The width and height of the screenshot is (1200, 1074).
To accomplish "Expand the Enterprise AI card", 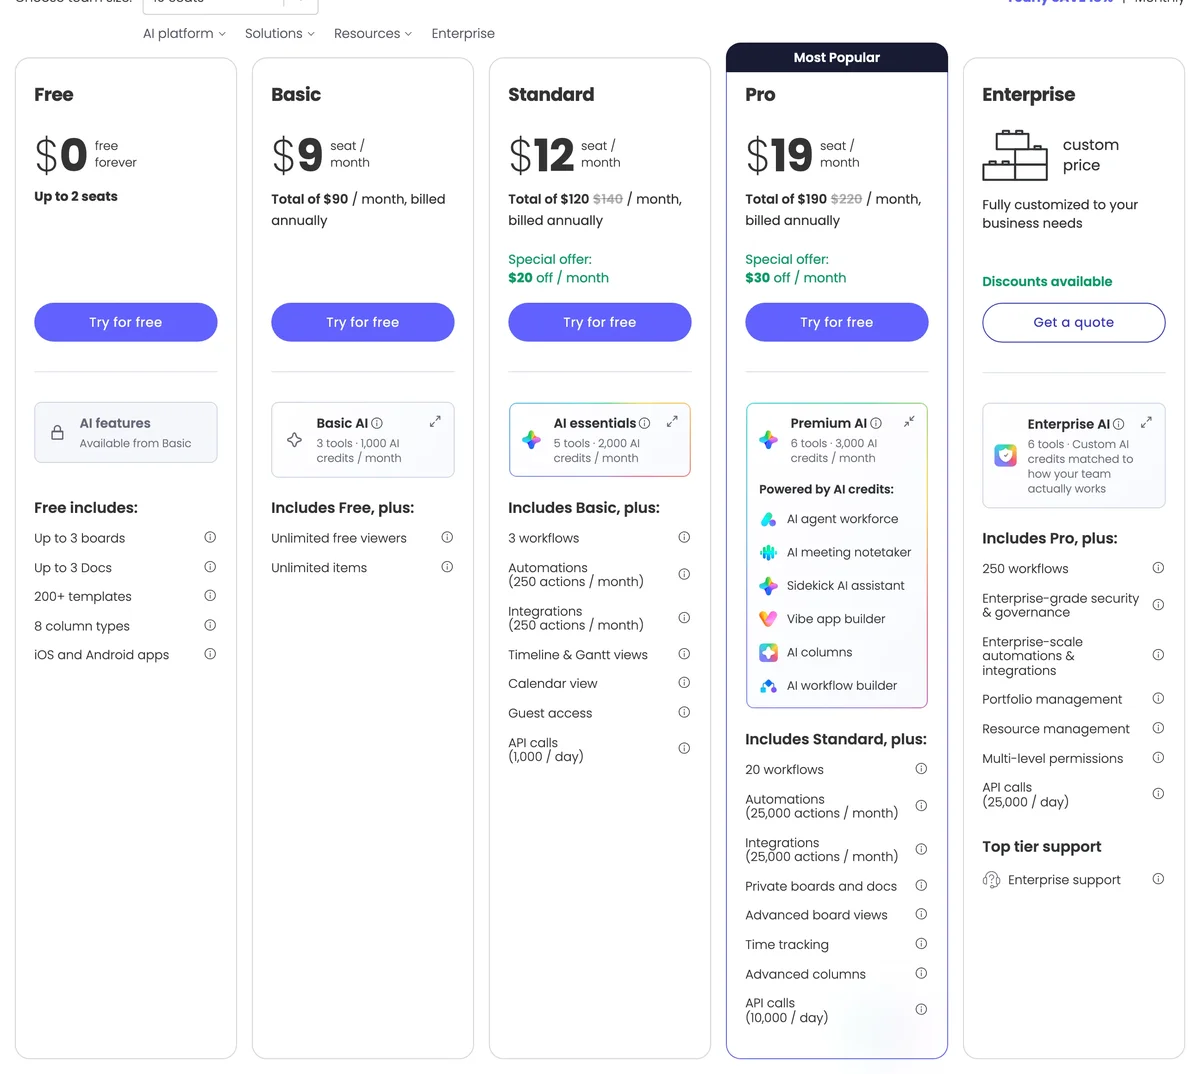I will pos(1146,422).
